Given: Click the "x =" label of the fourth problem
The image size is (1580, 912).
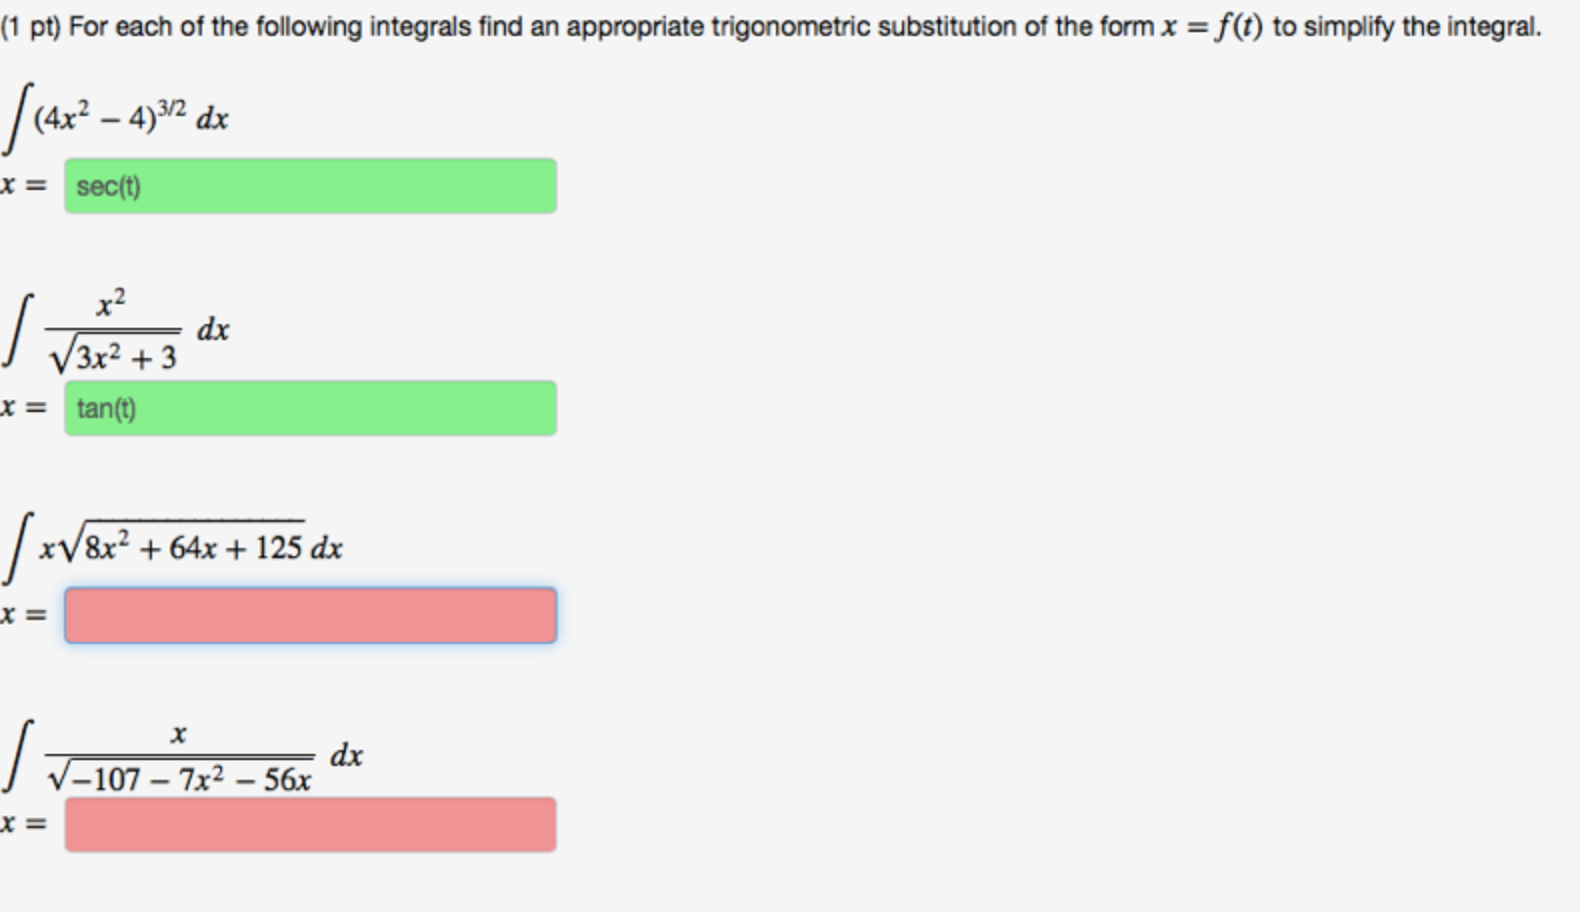Looking at the screenshot, I should (x=22, y=823).
